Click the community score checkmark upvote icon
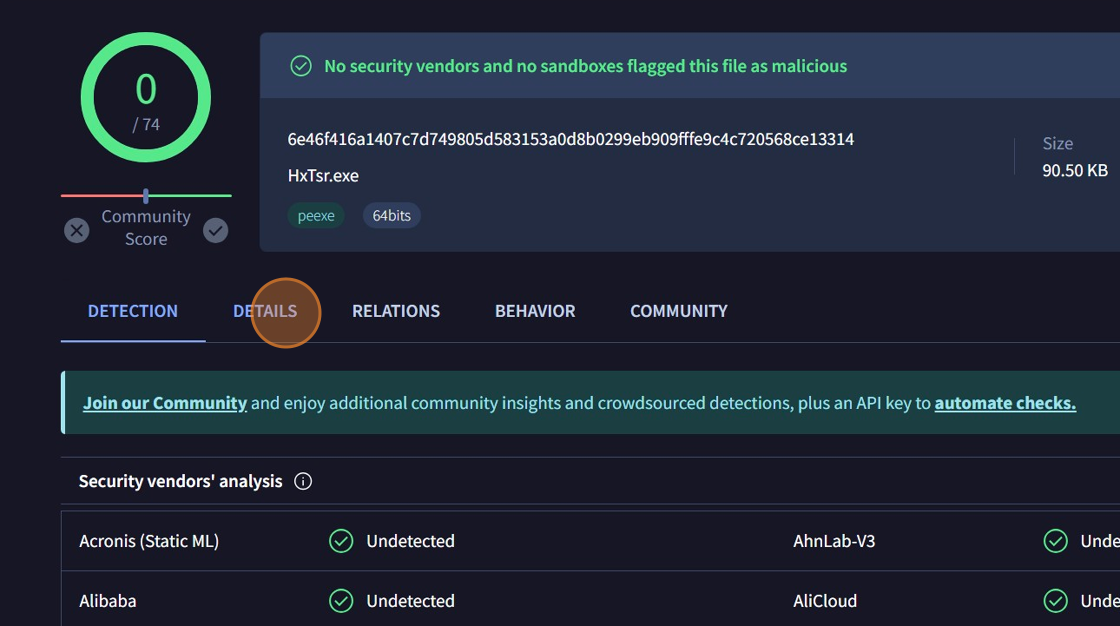 coord(215,231)
